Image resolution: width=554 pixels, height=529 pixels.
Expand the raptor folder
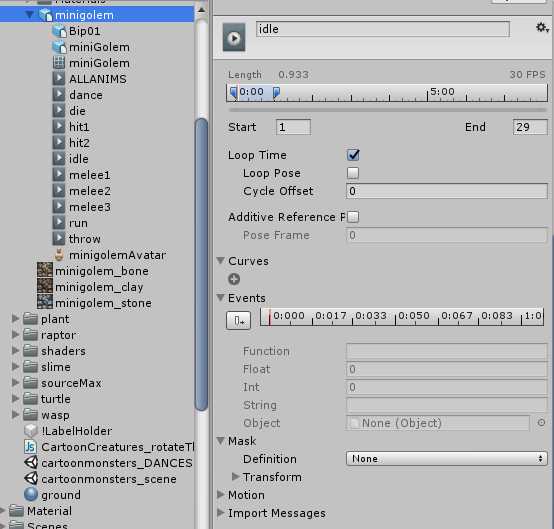[15, 335]
